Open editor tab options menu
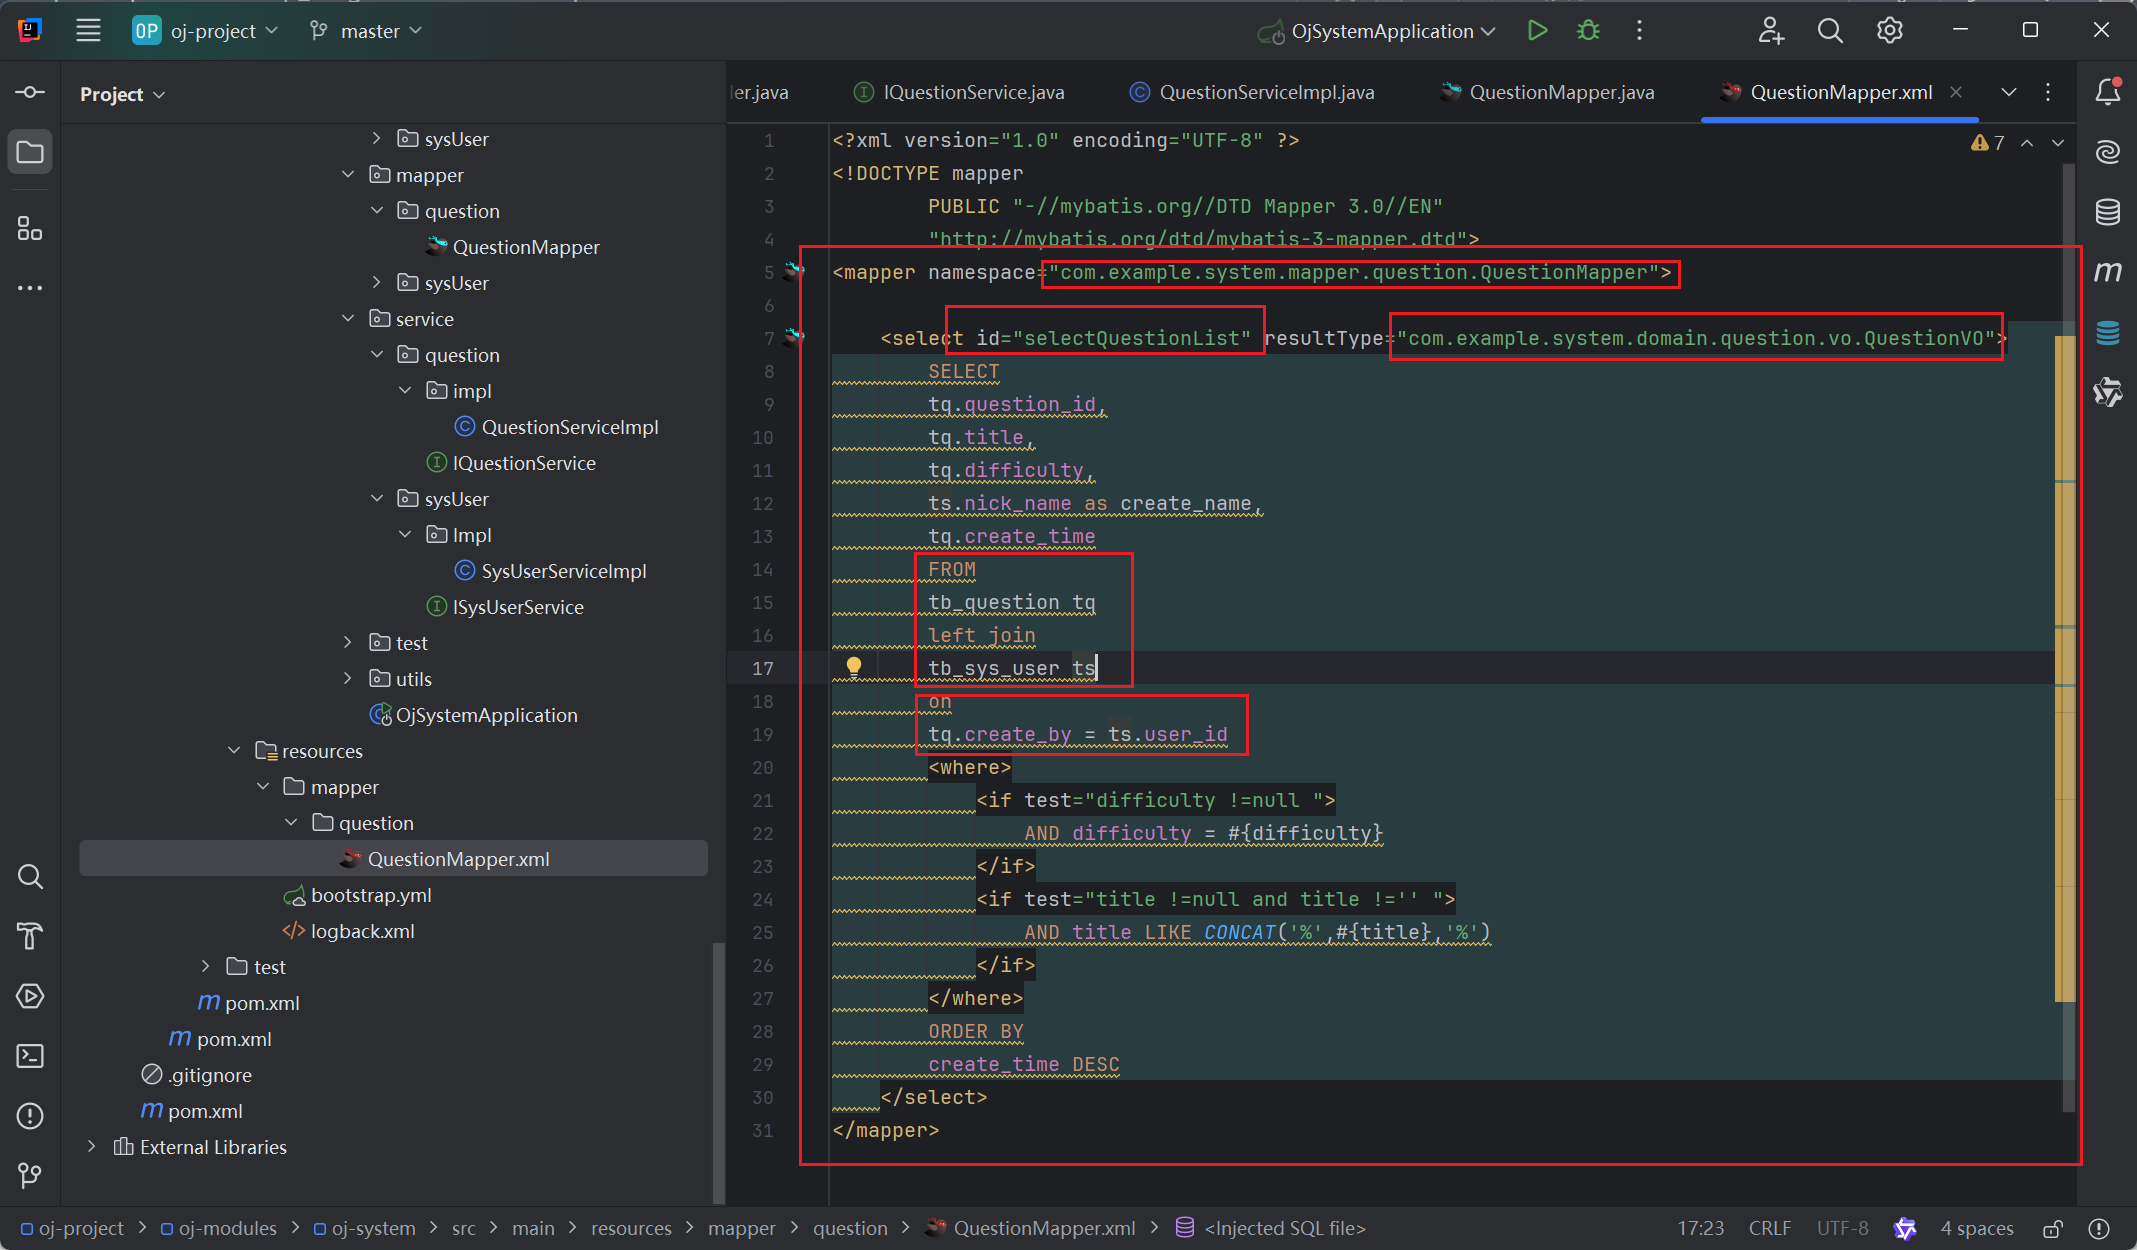This screenshot has width=2137, height=1250. click(x=2048, y=92)
